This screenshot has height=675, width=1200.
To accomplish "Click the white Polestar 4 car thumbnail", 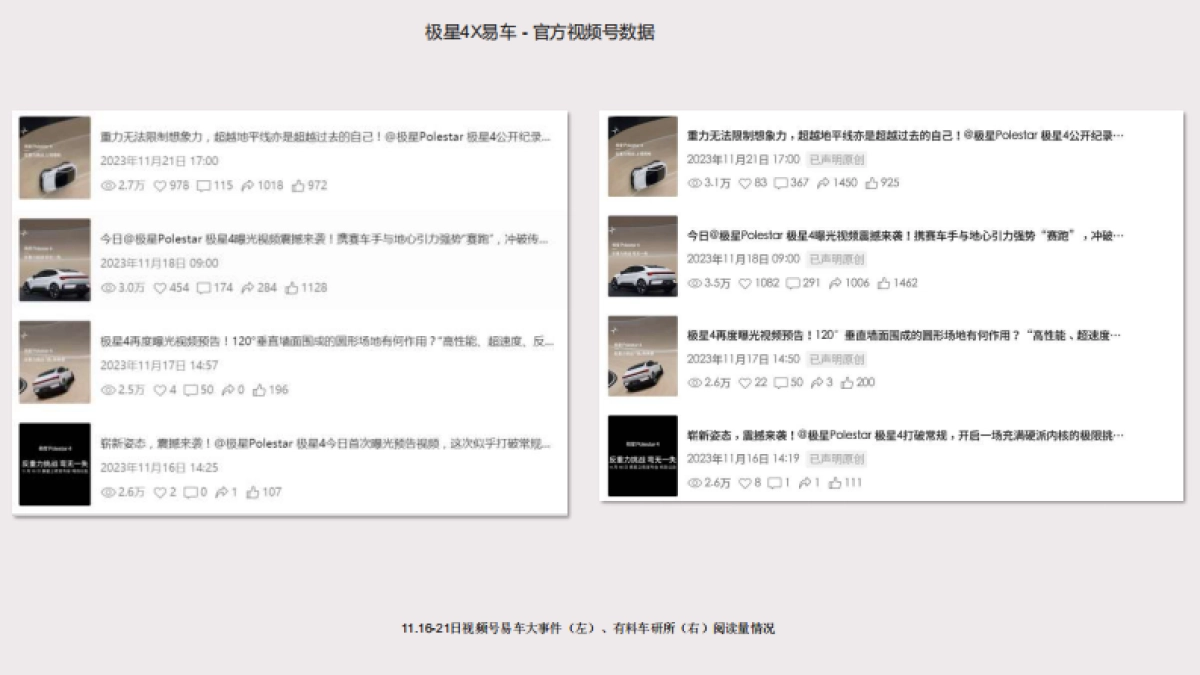I will [54, 257].
